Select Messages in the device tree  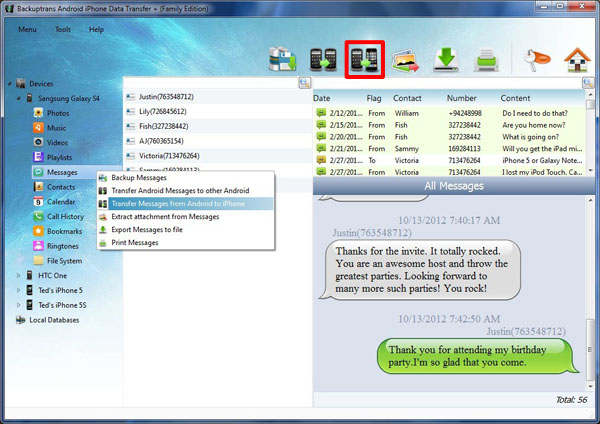click(62, 172)
